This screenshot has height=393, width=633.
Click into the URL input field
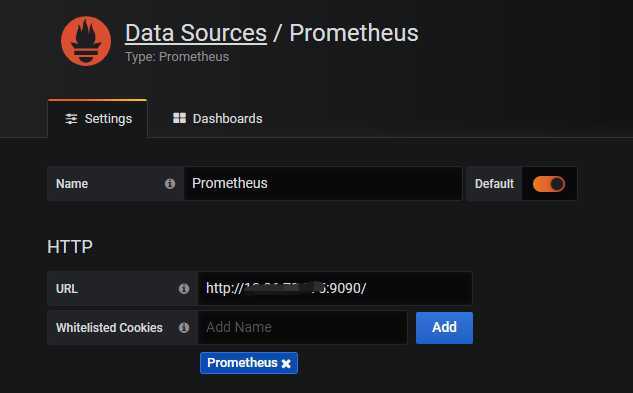pos(335,288)
